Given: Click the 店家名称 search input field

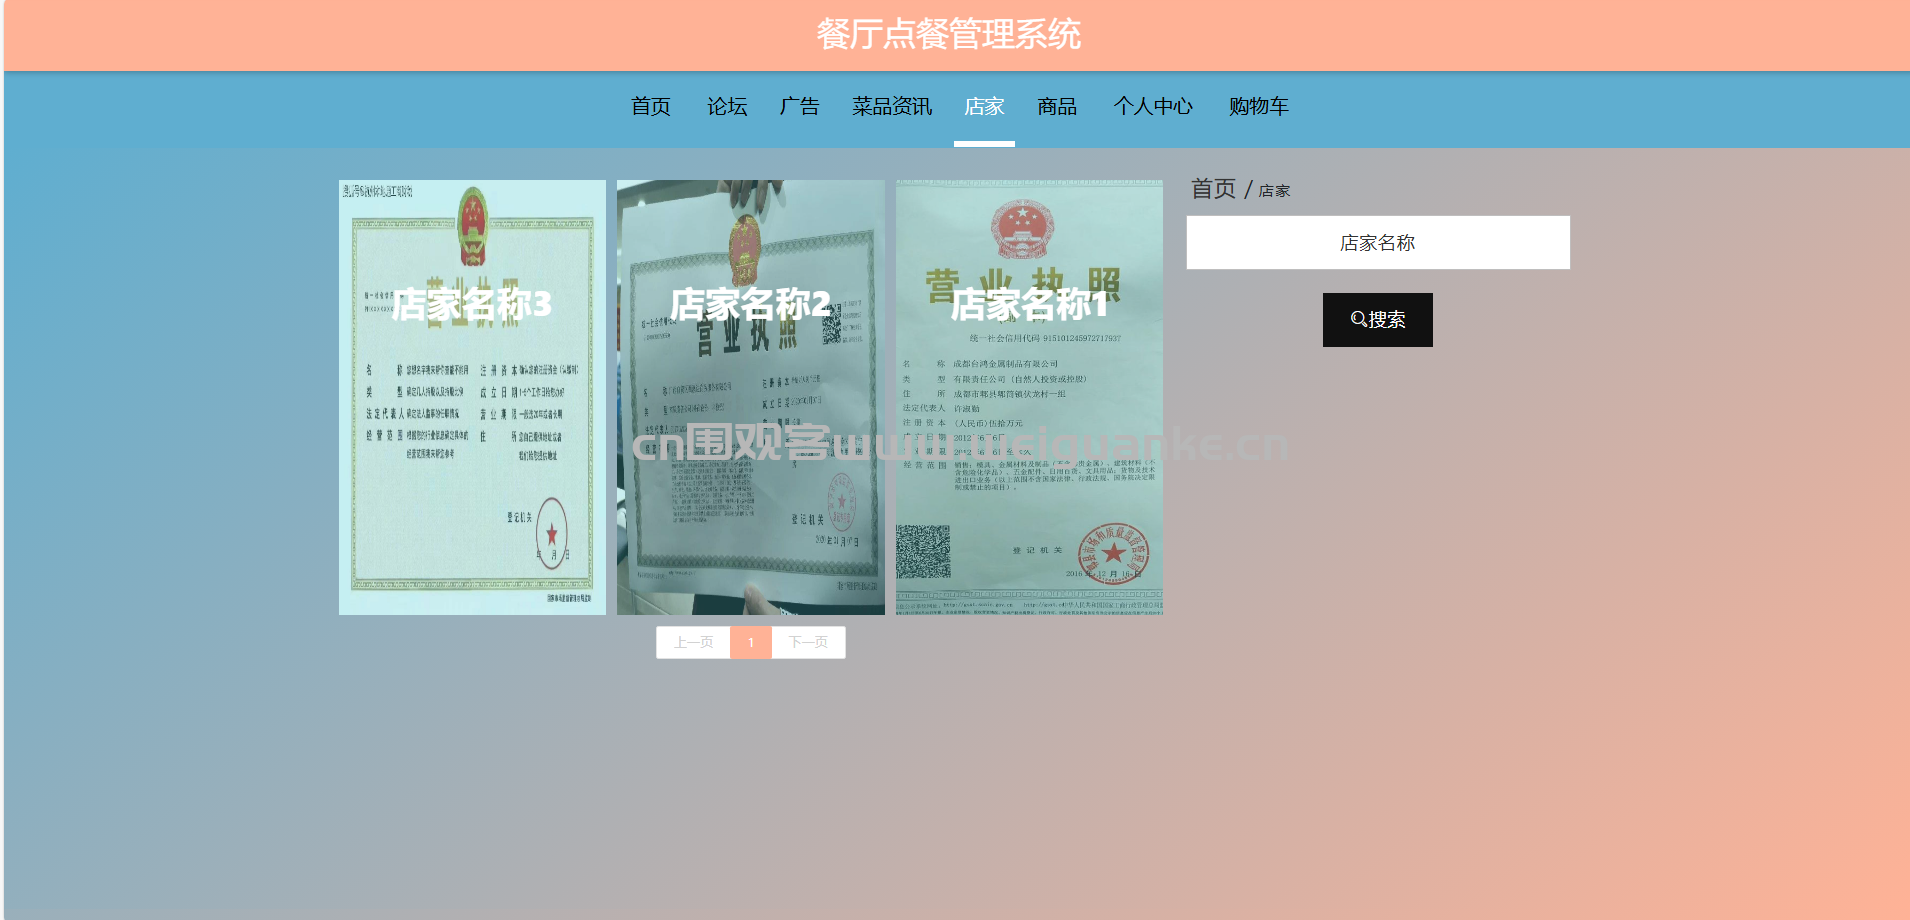Looking at the screenshot, I should pos(1378,243).
